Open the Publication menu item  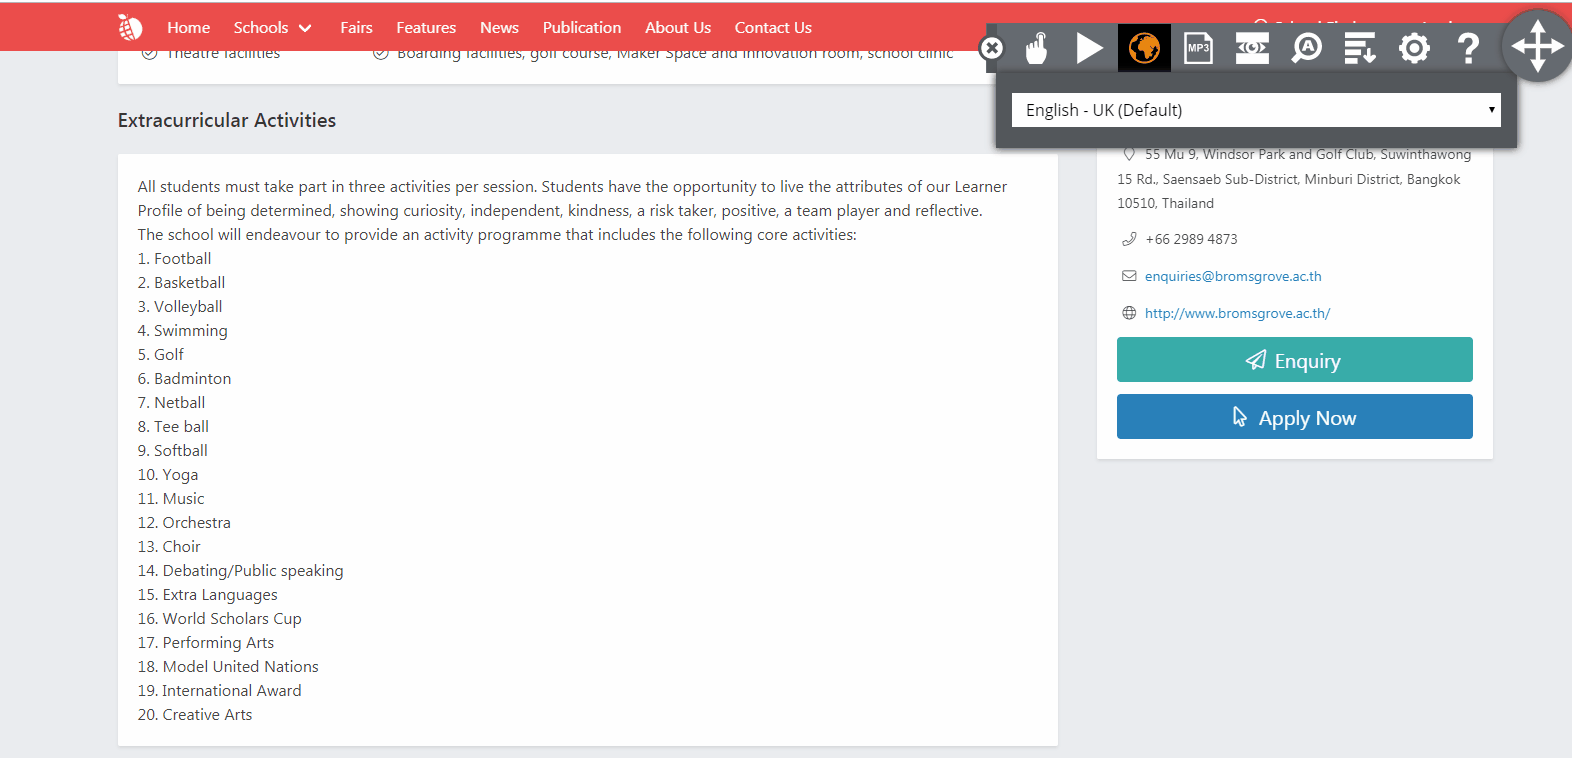coord(581,28)
